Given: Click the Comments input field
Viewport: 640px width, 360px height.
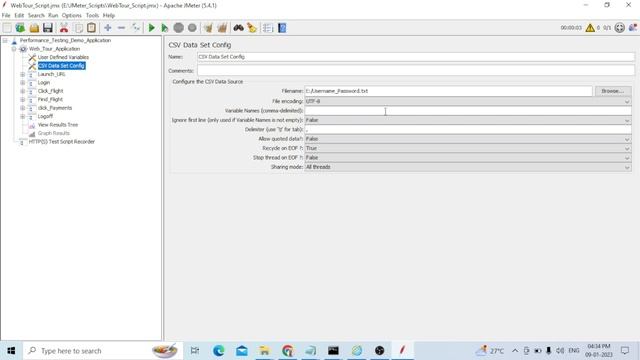Looking at the screenshot, I should click(x=416, y=70).
